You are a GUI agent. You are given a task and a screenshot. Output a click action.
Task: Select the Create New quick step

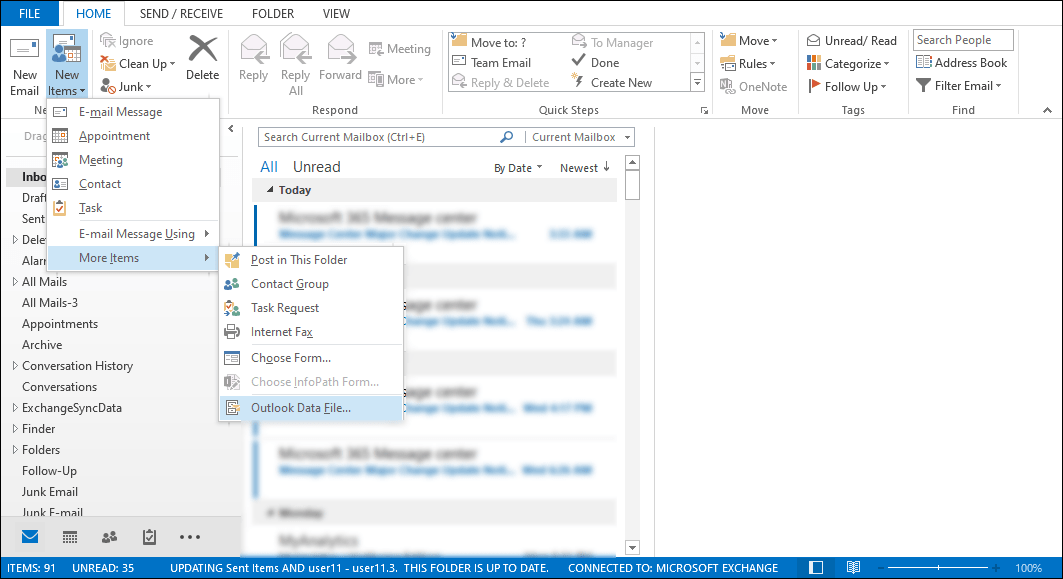click(612, 83)
